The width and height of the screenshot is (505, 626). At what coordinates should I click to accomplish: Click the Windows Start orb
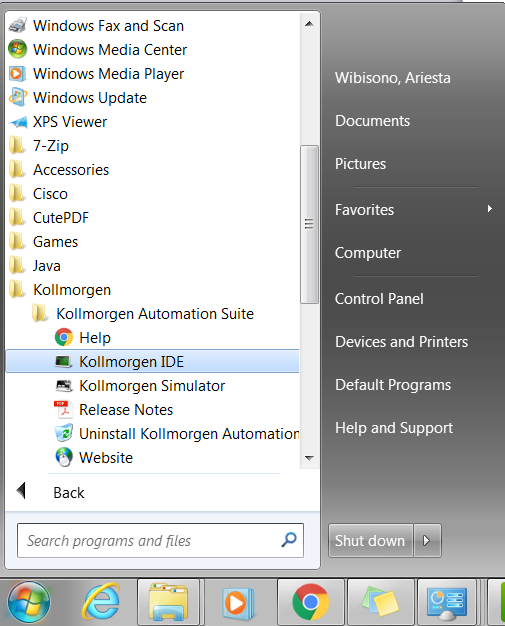pos(29,602)
